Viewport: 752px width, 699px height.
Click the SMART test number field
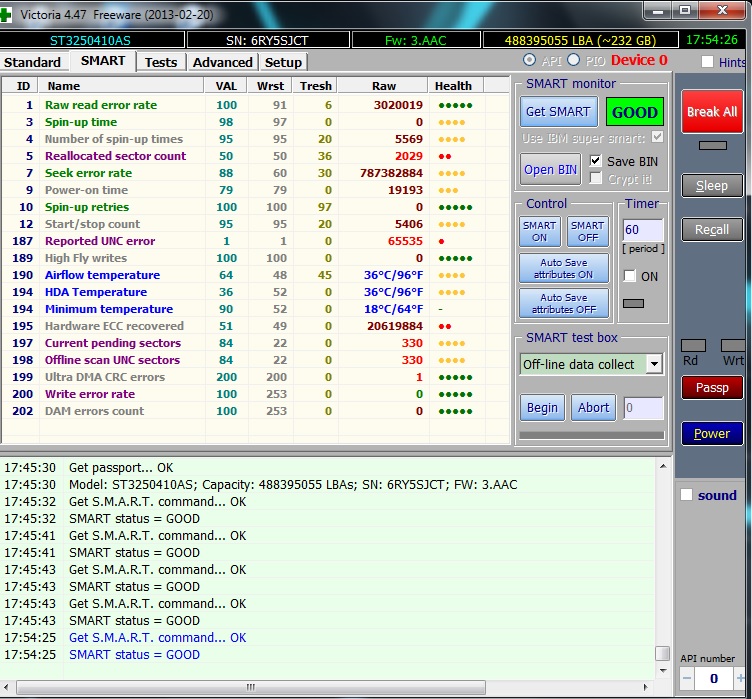[643, 408]
